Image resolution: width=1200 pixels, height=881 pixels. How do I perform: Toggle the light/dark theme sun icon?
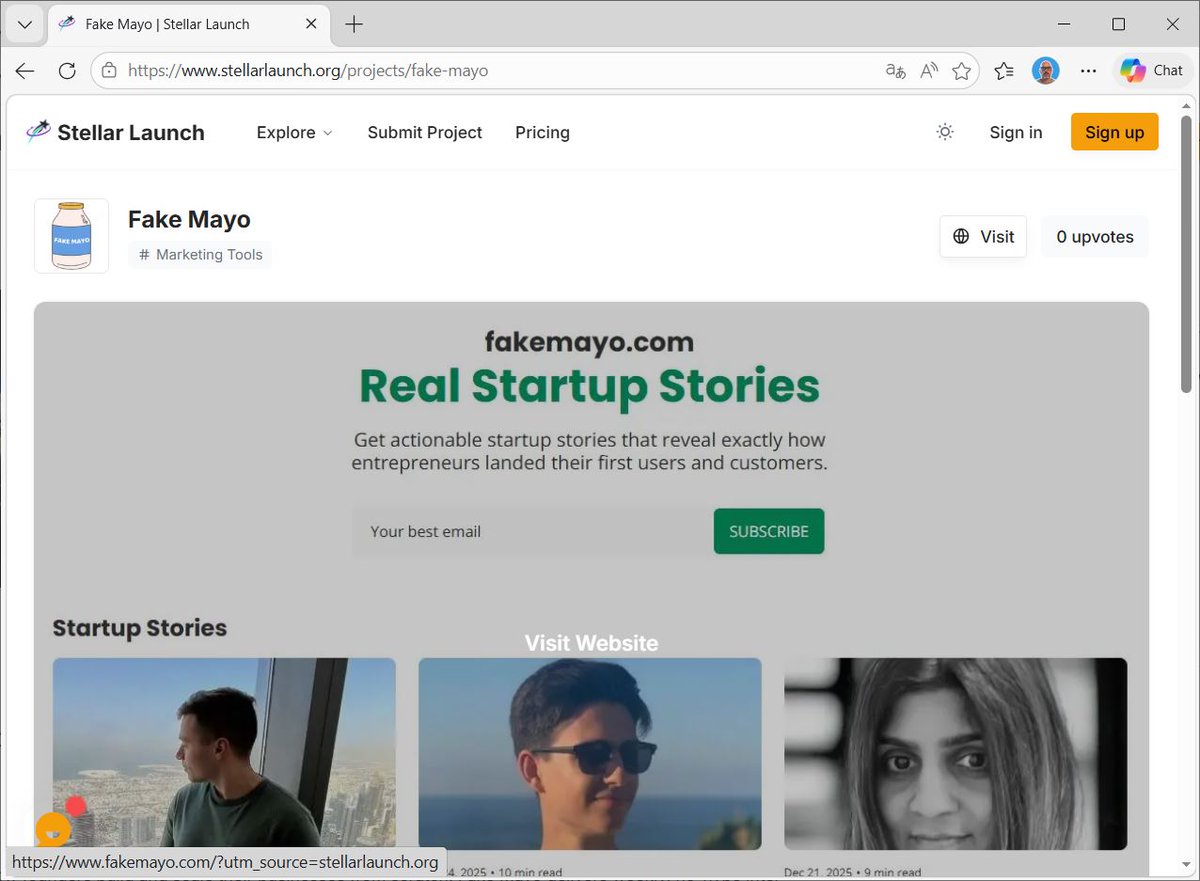[945, 132]
